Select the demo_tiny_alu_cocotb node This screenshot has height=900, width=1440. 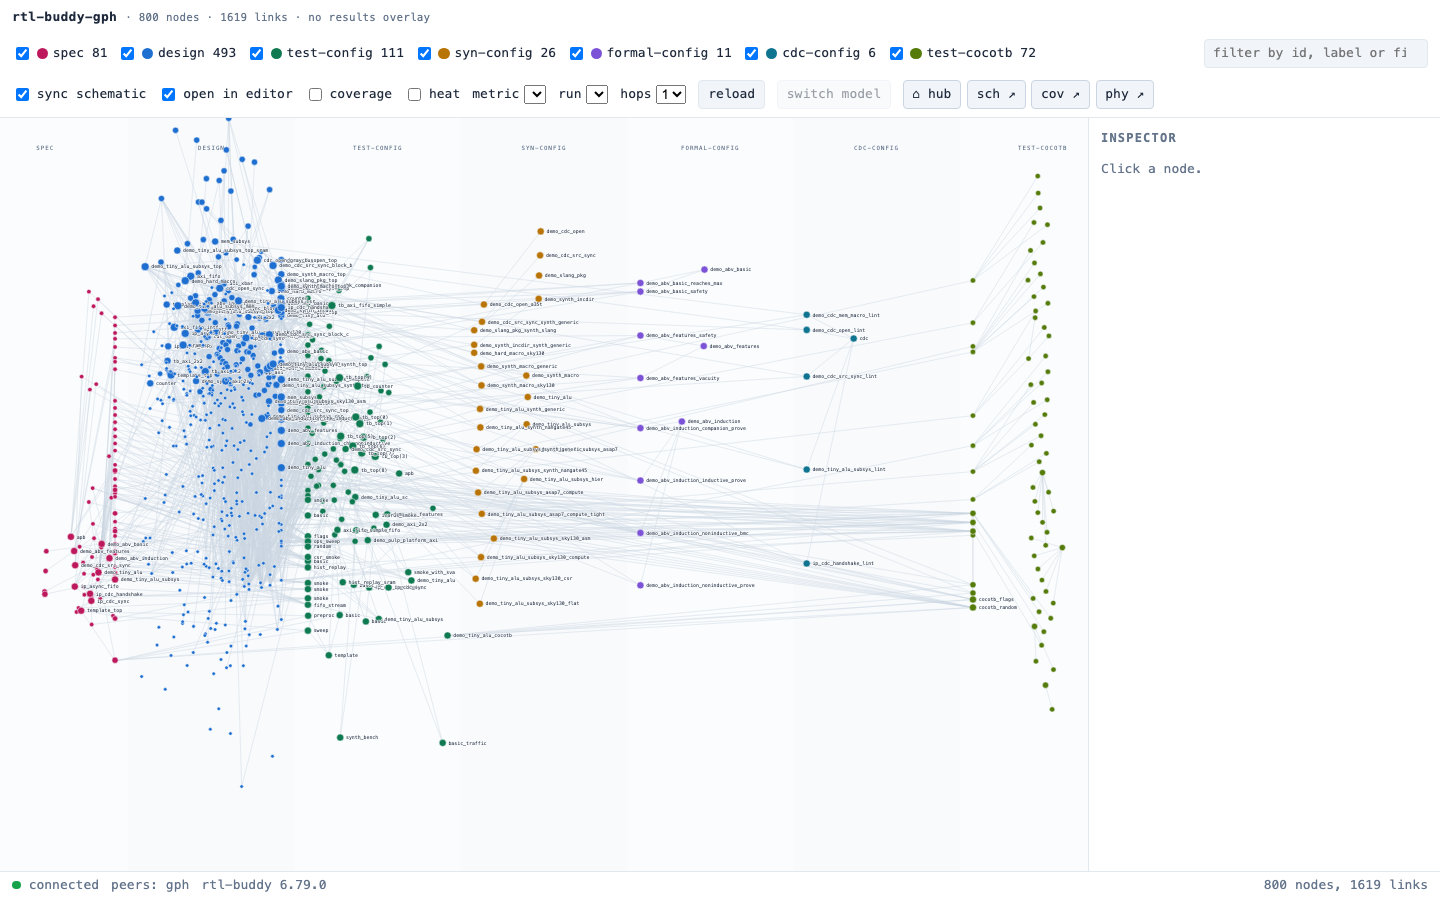[448, 635]
